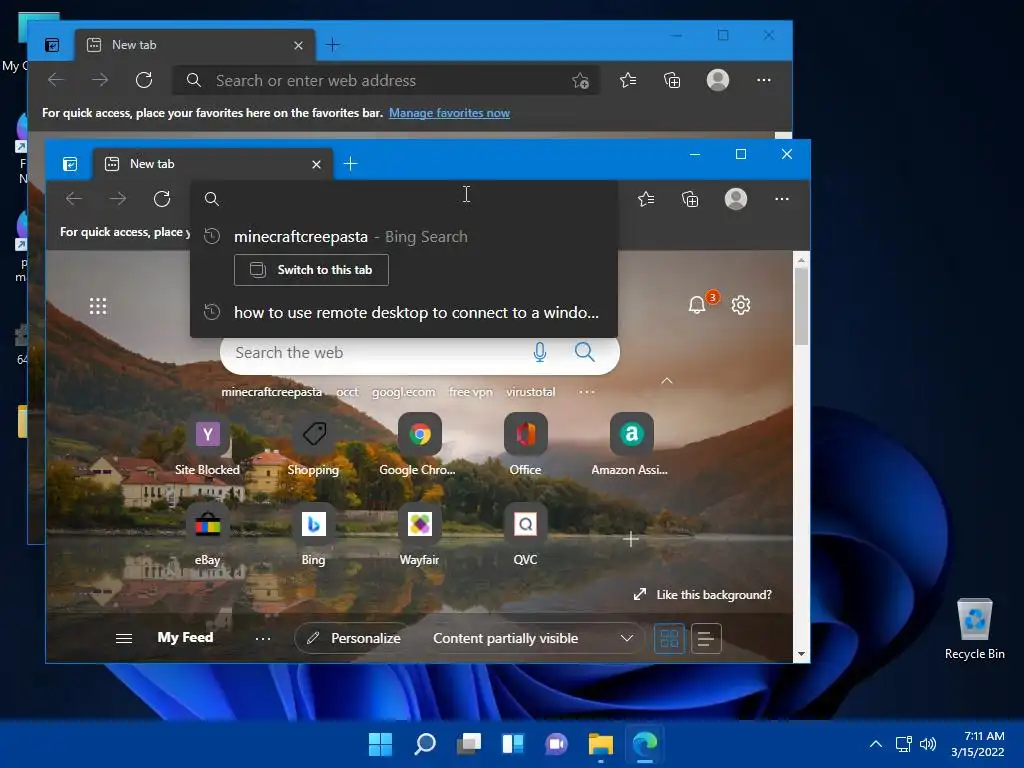Image resolution: width=1024 pixels, height=768 pixels.
Task: Open profile avatar in back Edge window
Action: [x=718, y=80]
